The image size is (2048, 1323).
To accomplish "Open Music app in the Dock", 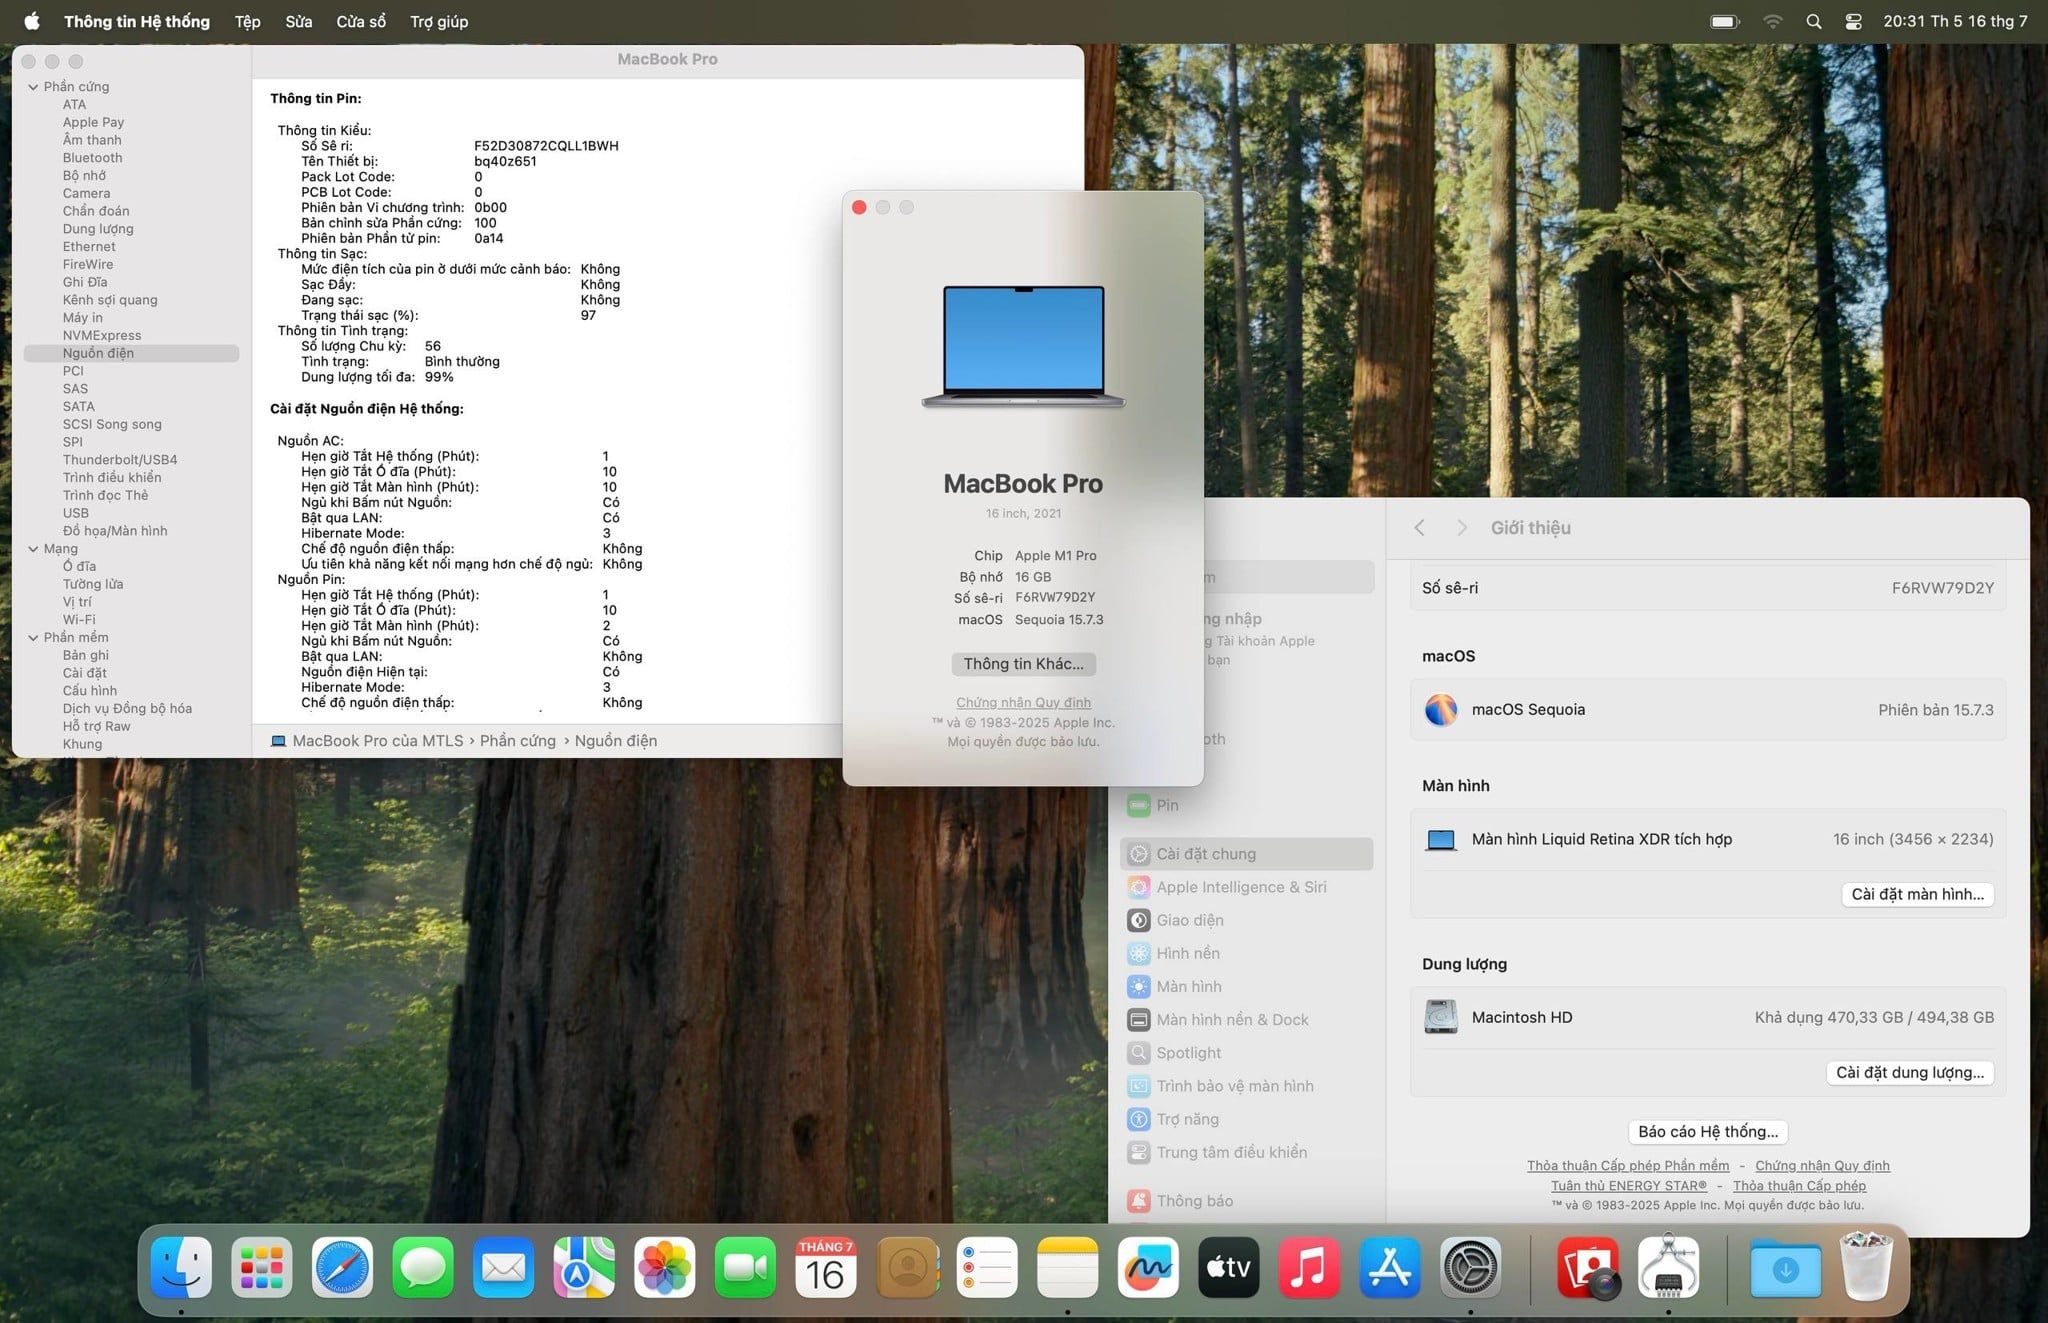I will click(1309, 1267).
